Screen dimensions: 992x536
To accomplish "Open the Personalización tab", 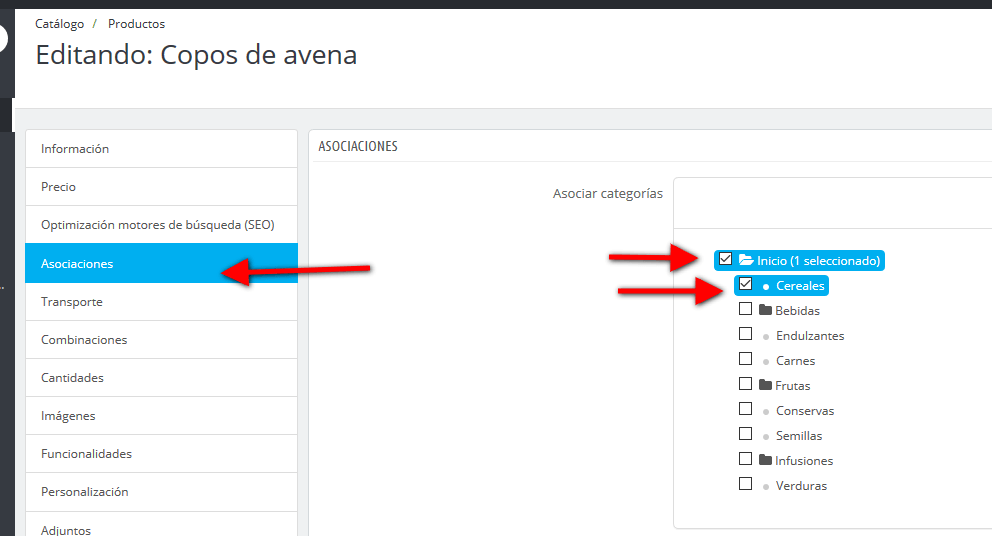I will (x=161, y=492).
